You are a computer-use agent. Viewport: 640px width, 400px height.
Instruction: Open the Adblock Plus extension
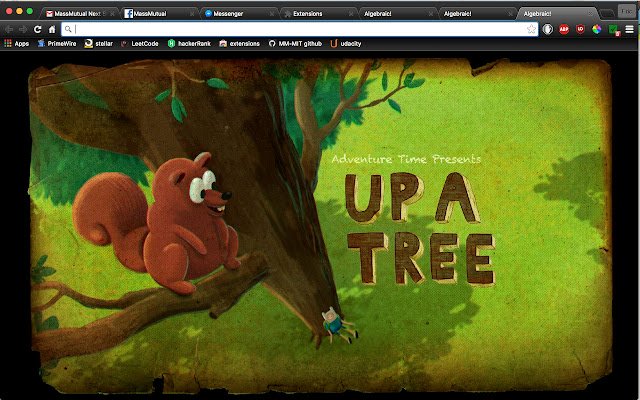pyautogui.click(x=564, y=29)
